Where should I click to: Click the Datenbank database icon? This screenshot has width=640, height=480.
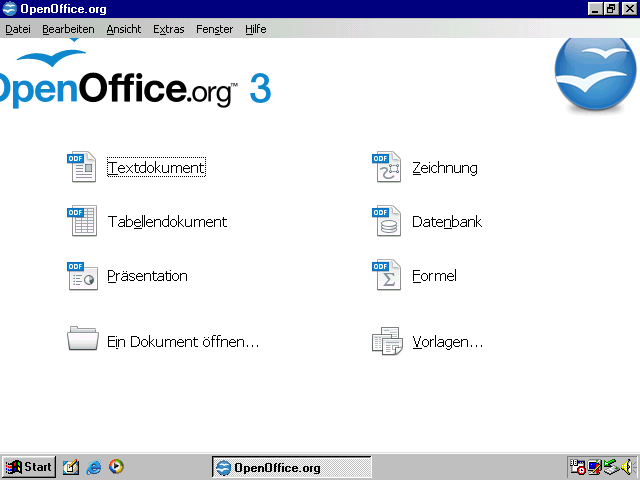pos(387,221)
